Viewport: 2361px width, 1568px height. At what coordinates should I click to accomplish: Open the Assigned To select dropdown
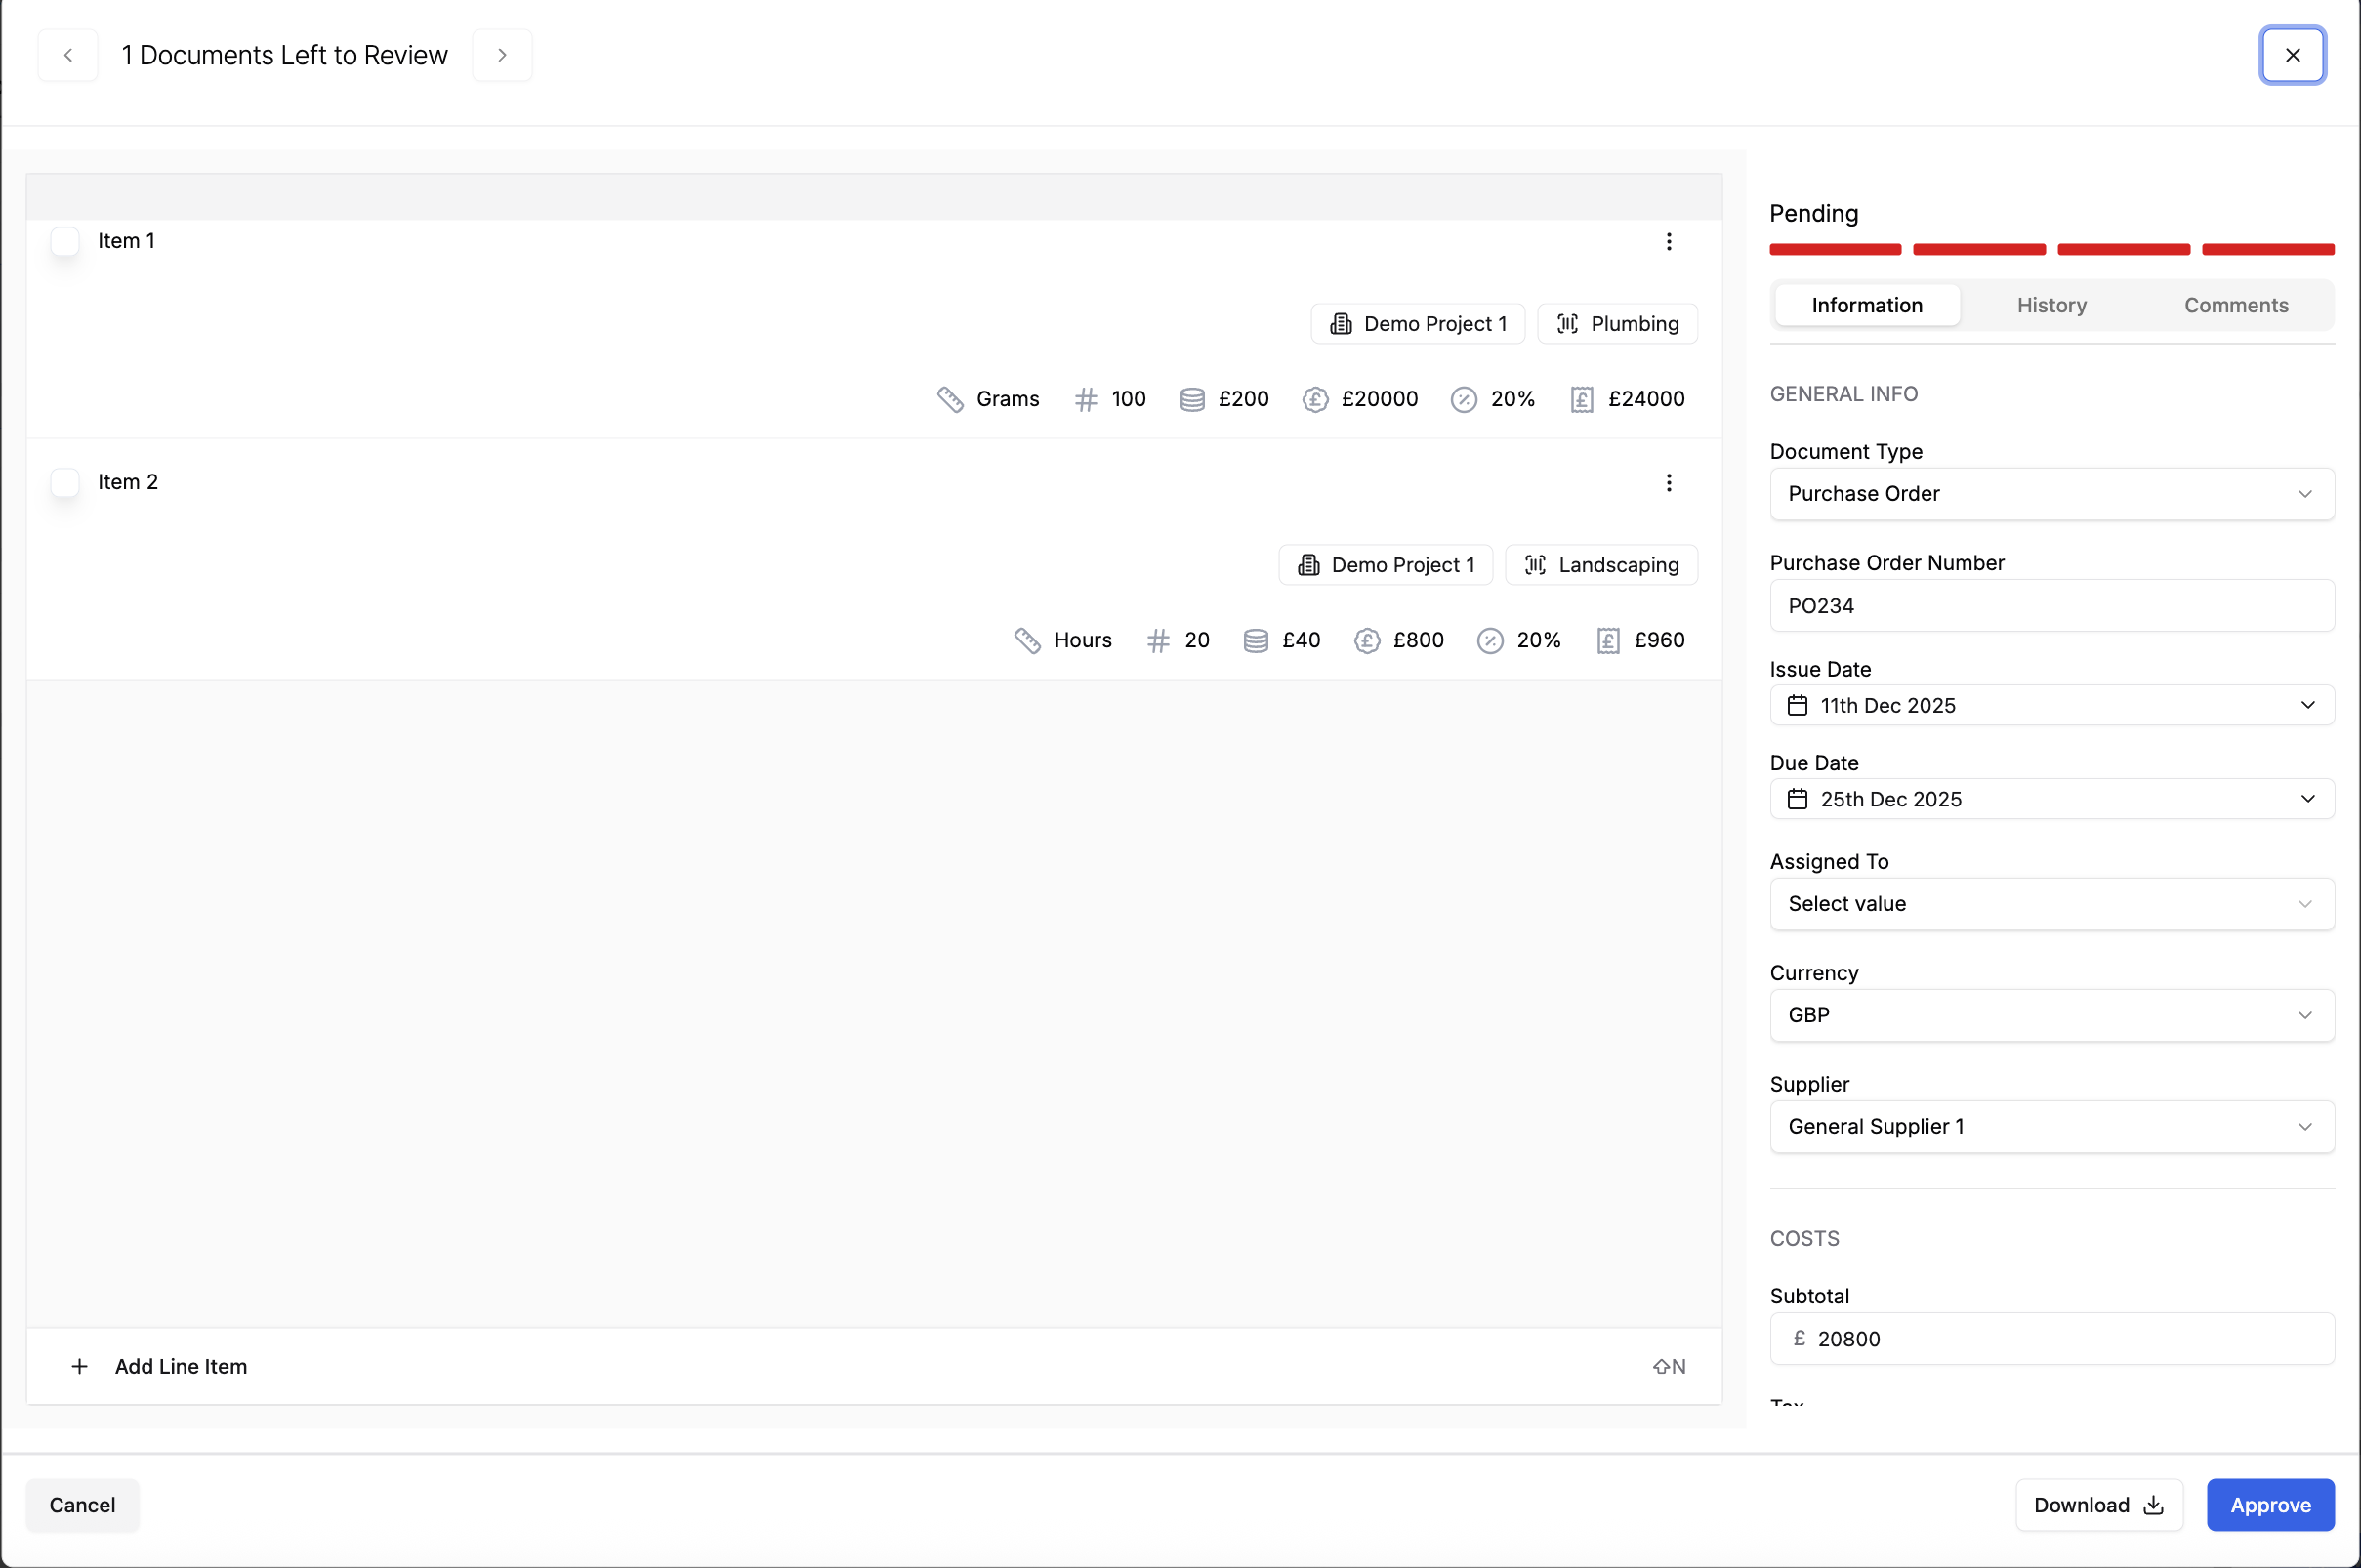point(2051,904)
